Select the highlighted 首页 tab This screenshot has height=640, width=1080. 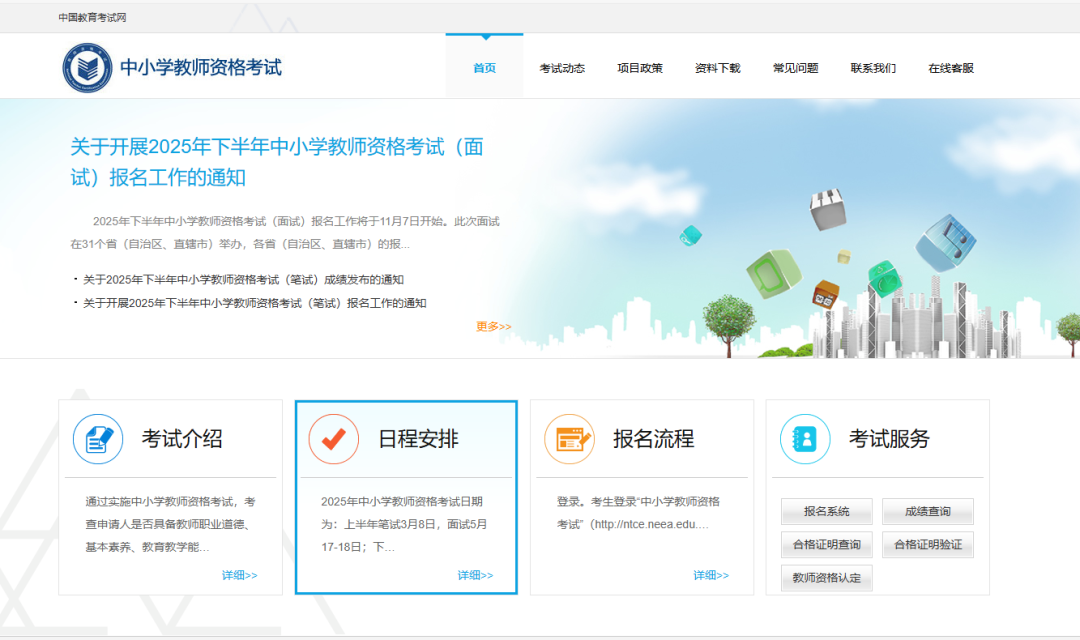[x=484, y=68]
